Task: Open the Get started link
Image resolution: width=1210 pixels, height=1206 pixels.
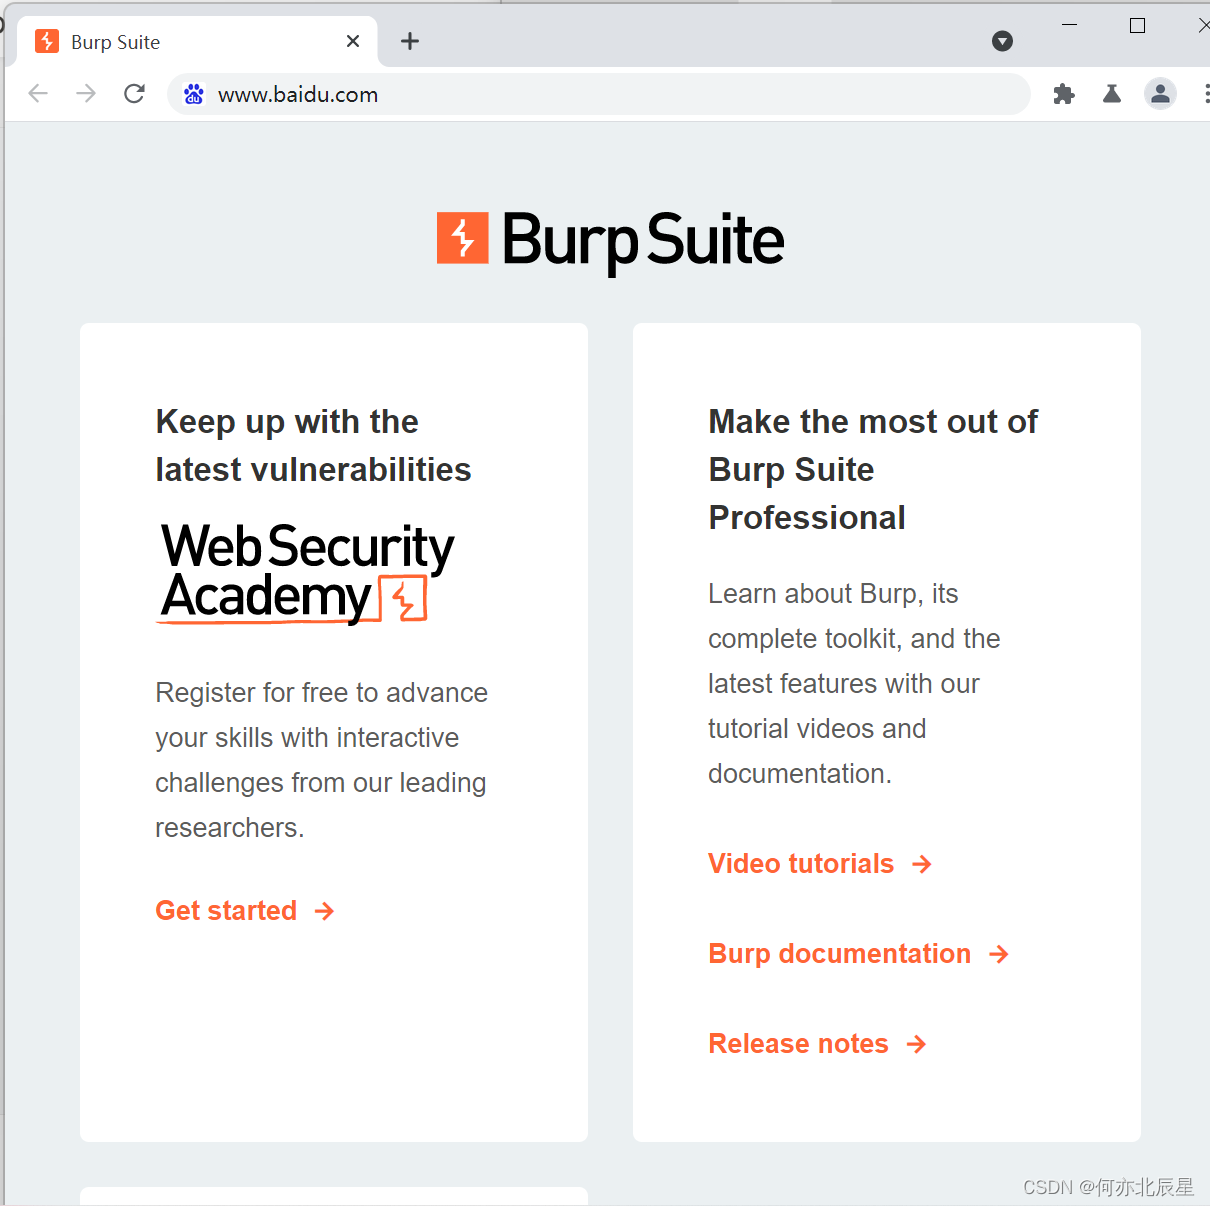Action: tap(245, 911)
